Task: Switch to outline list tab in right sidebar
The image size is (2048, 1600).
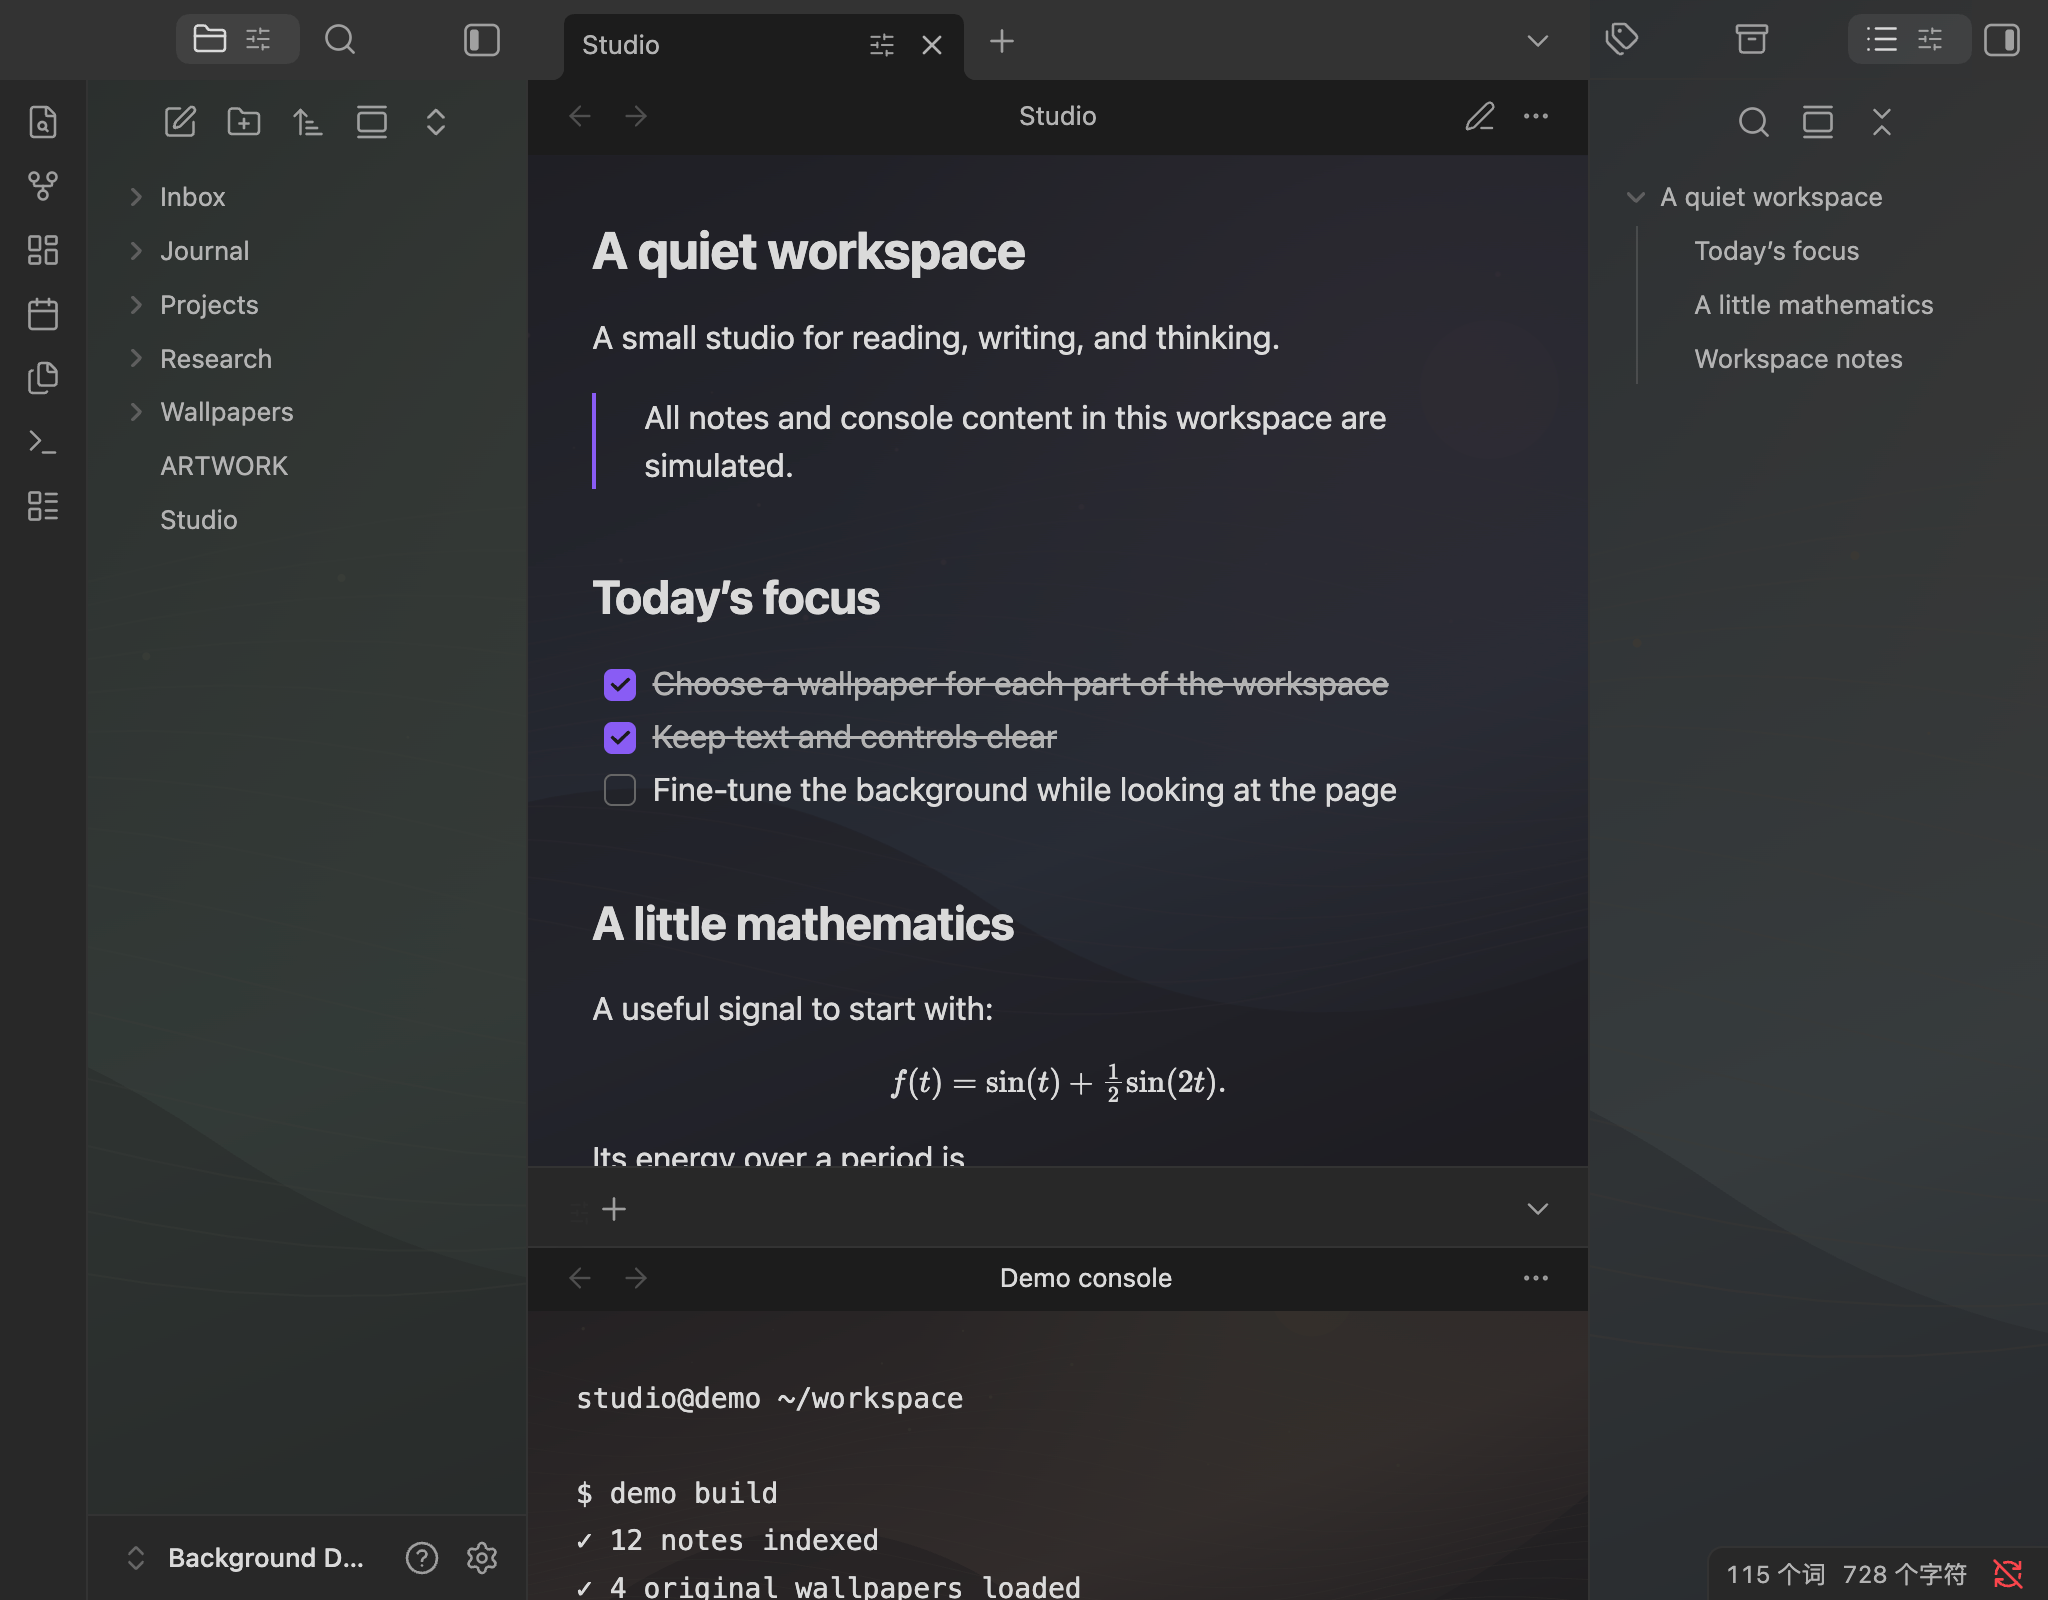Action: (1882, 40)
